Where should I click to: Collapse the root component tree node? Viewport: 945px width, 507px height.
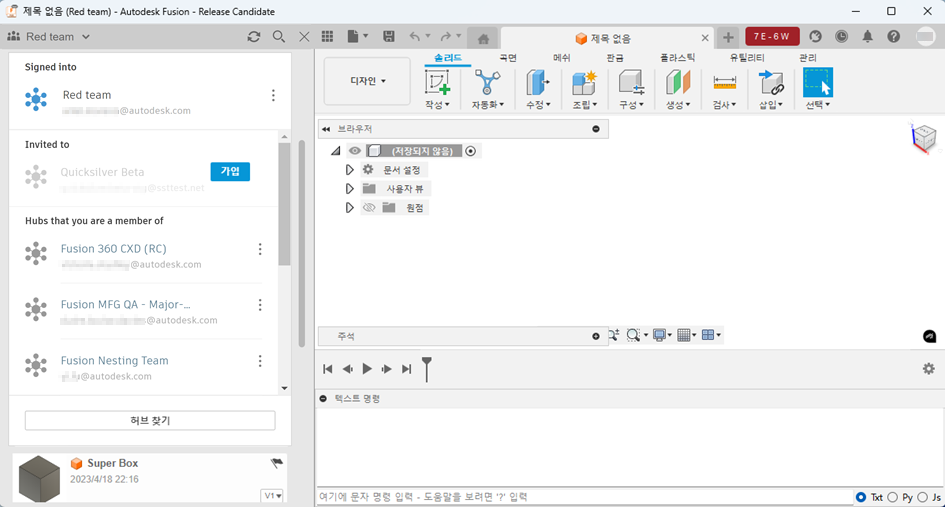coord(336,151)
